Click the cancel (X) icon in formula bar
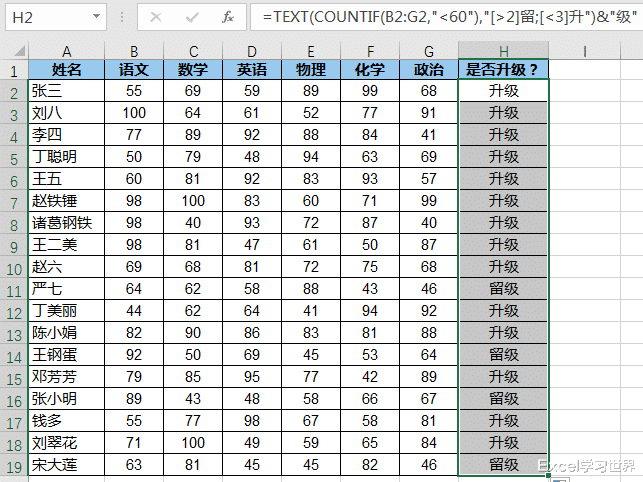 click(x=156, y=17)
